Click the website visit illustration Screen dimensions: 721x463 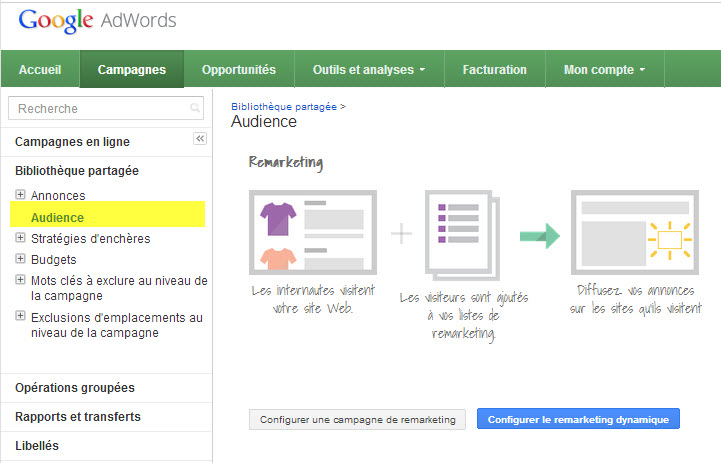point(313,232)
